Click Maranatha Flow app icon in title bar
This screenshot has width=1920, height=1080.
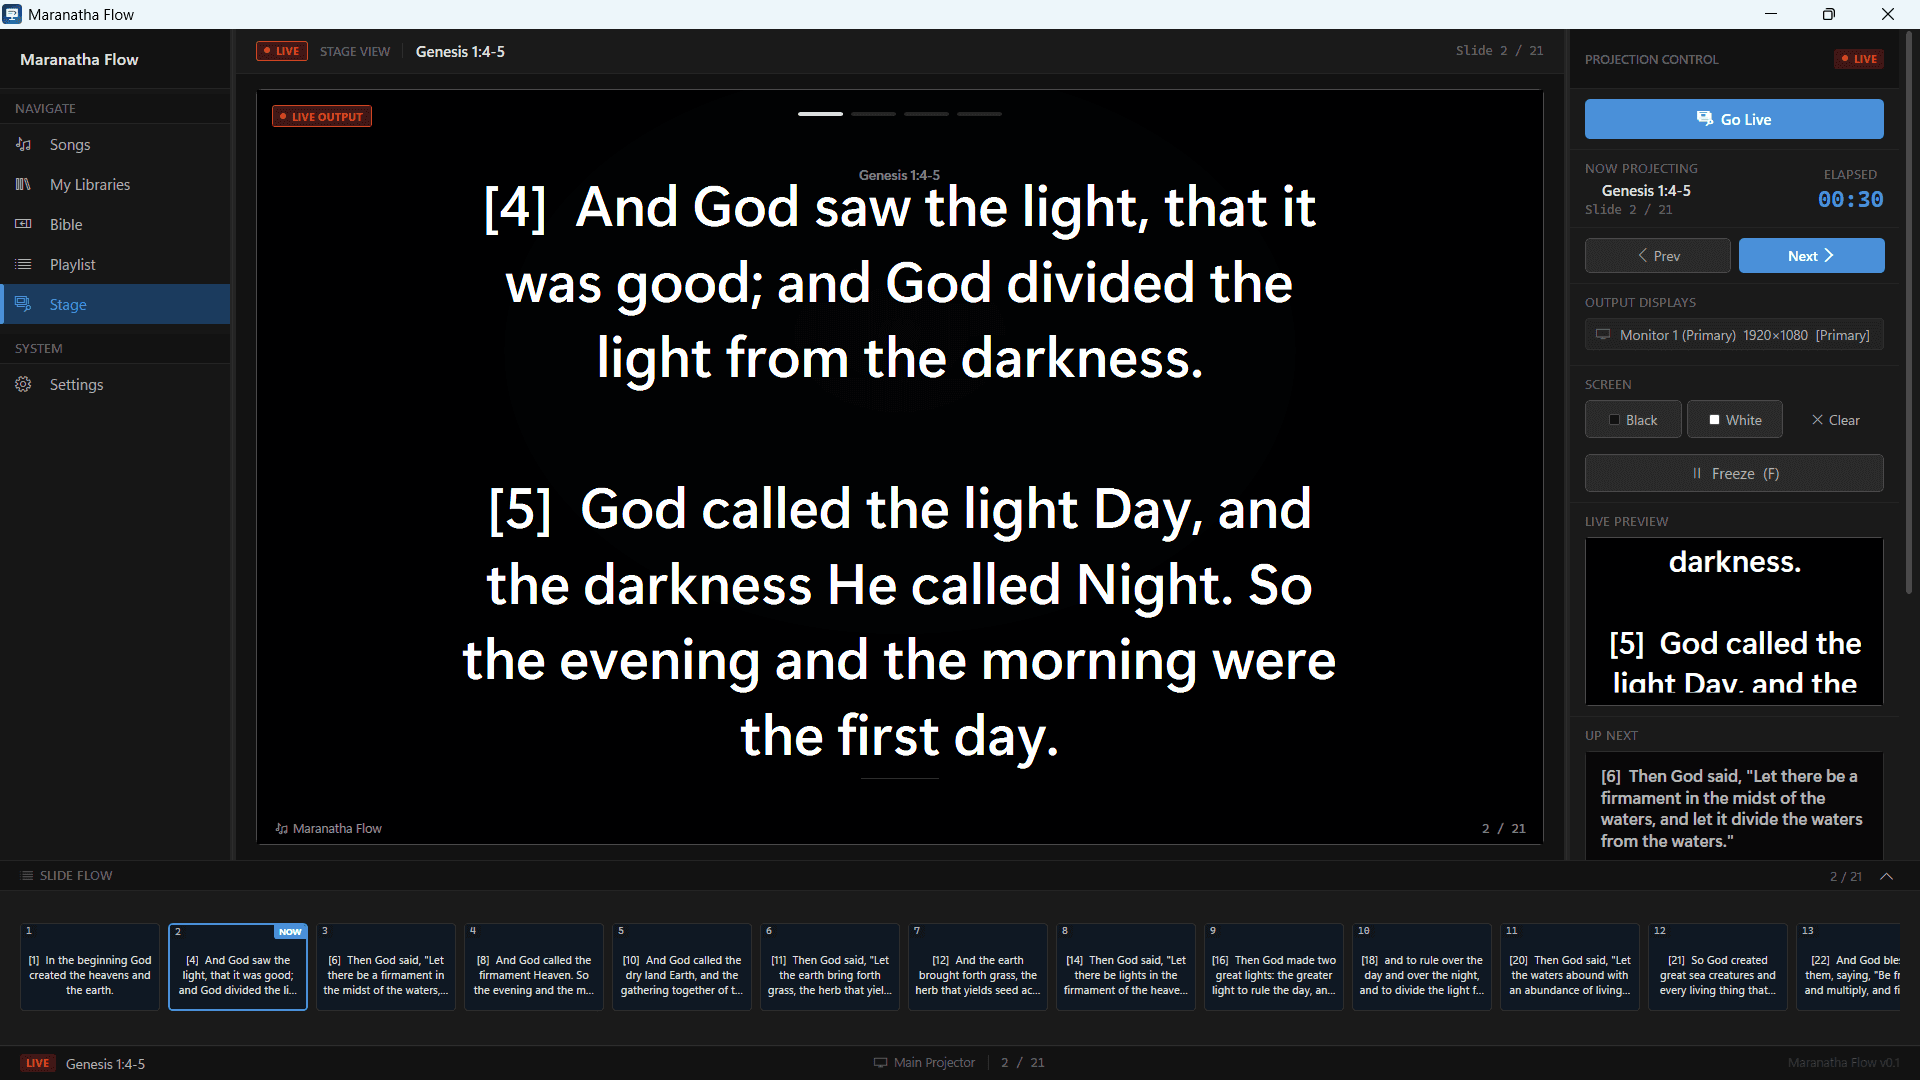pos(12,14)
